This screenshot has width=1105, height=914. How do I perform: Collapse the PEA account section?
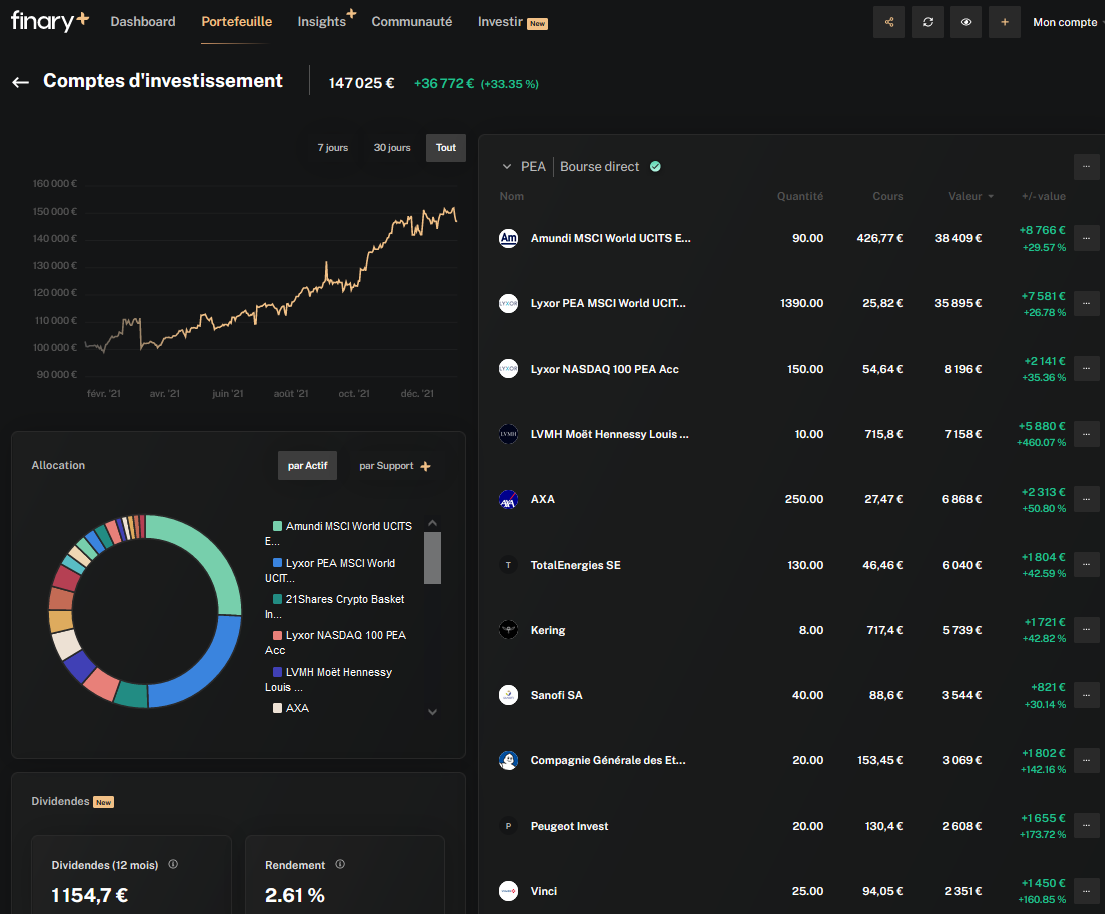507,167
